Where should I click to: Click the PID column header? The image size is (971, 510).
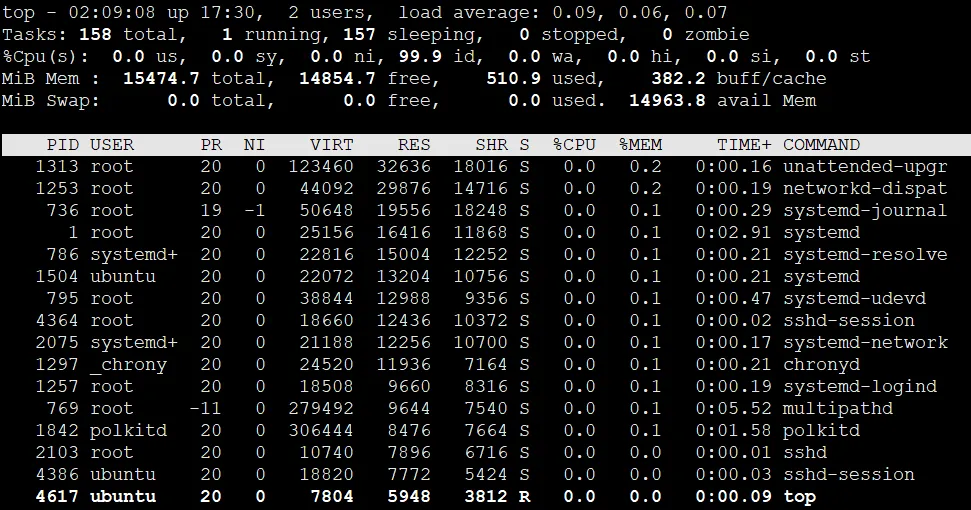coord(63,145)
